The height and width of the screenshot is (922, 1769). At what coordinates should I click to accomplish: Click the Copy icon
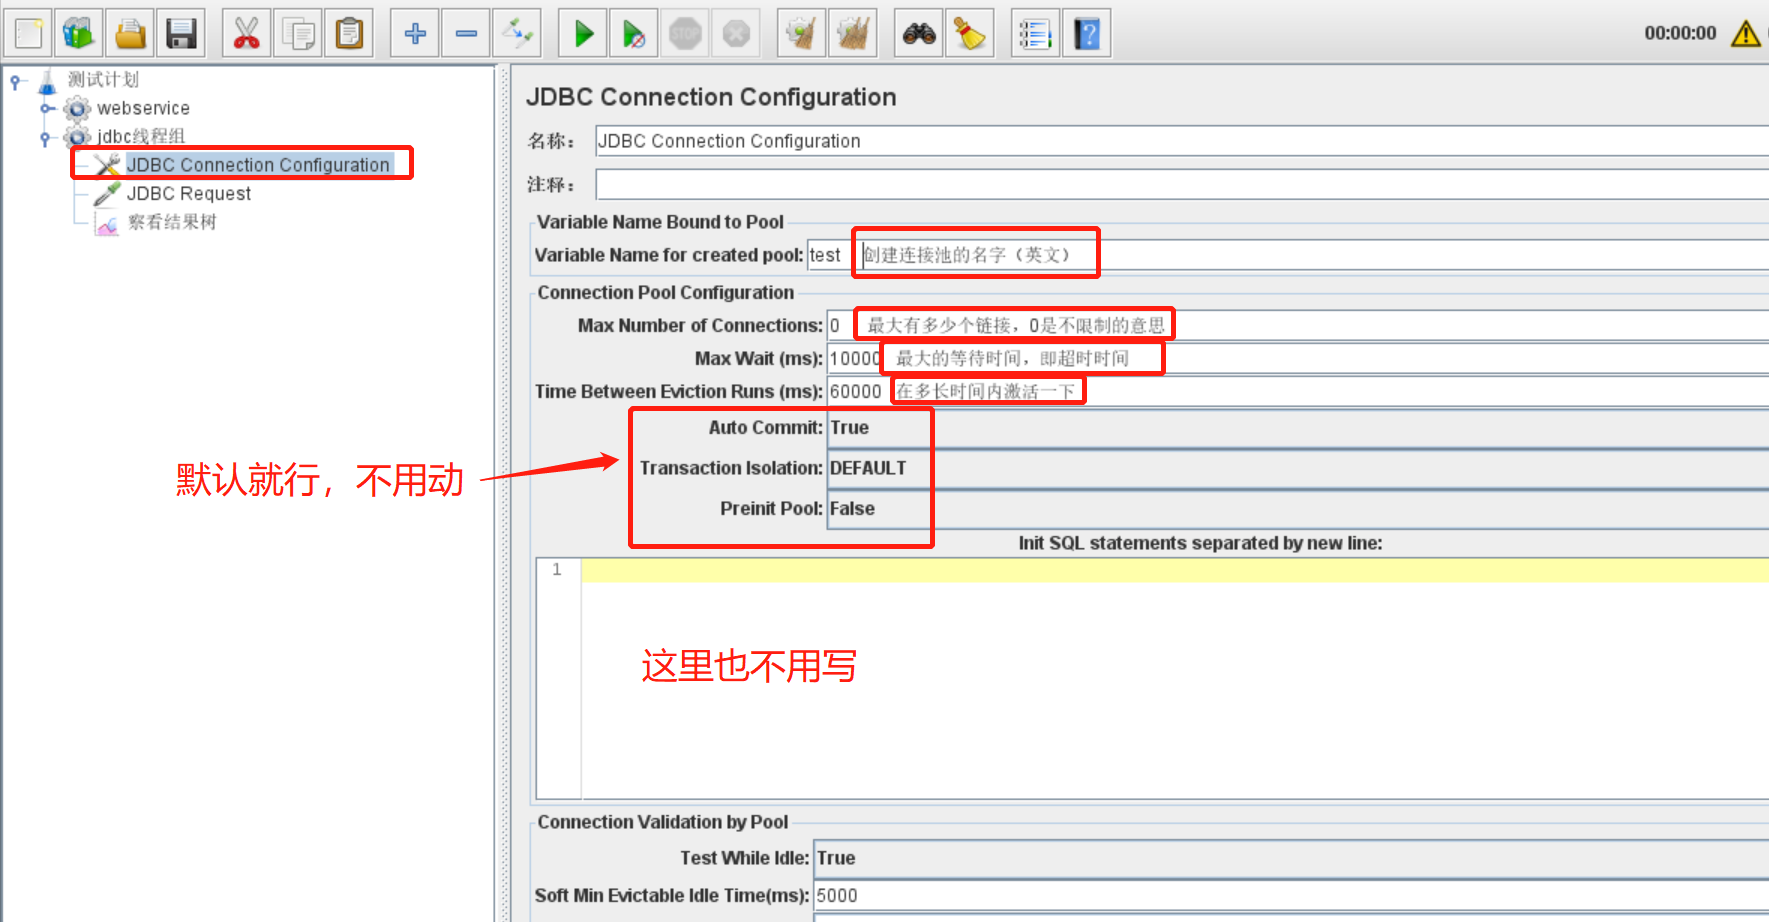[x=298, y=33]
